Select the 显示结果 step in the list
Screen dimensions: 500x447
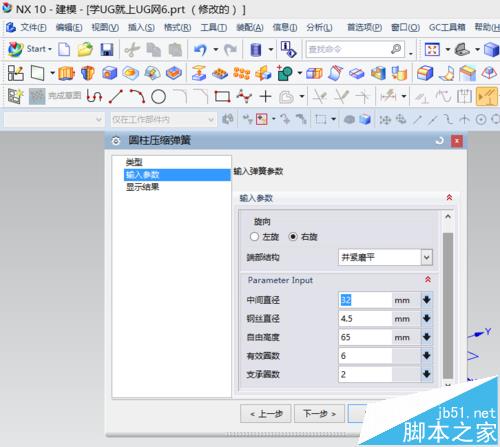[x=143, y=187]
